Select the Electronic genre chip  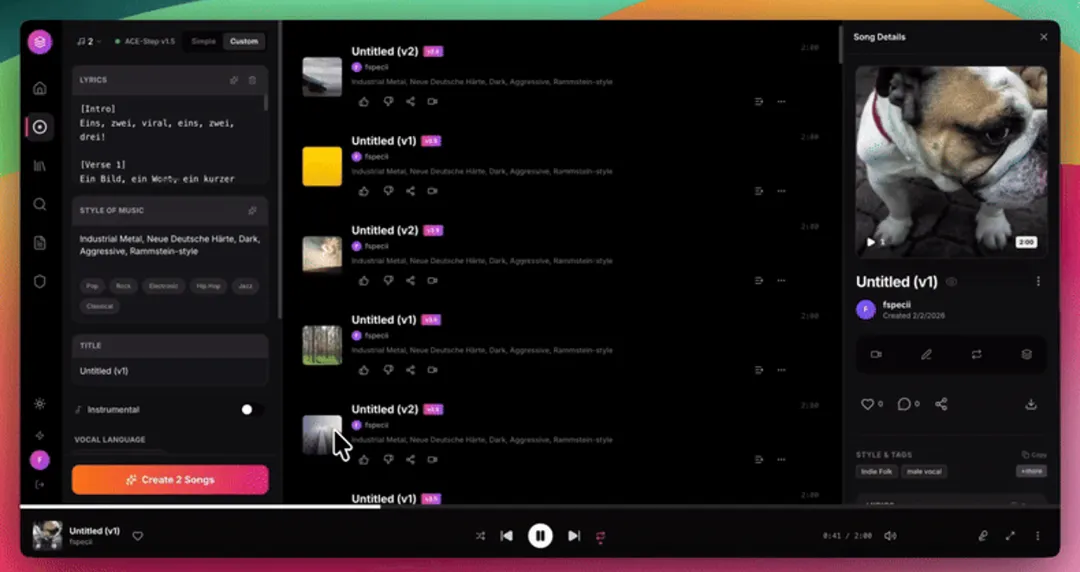pos(163,286)
